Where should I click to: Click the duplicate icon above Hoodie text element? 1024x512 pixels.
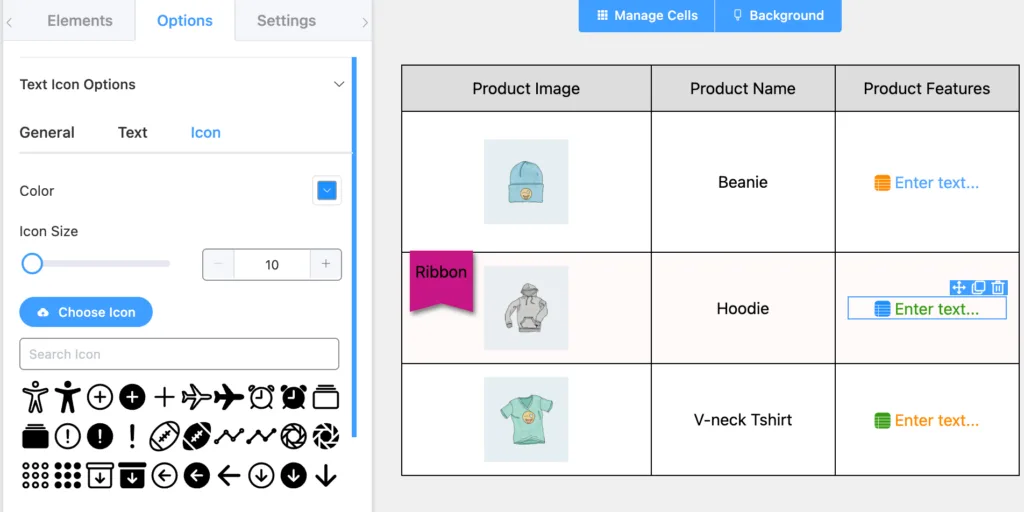point(978,287)
